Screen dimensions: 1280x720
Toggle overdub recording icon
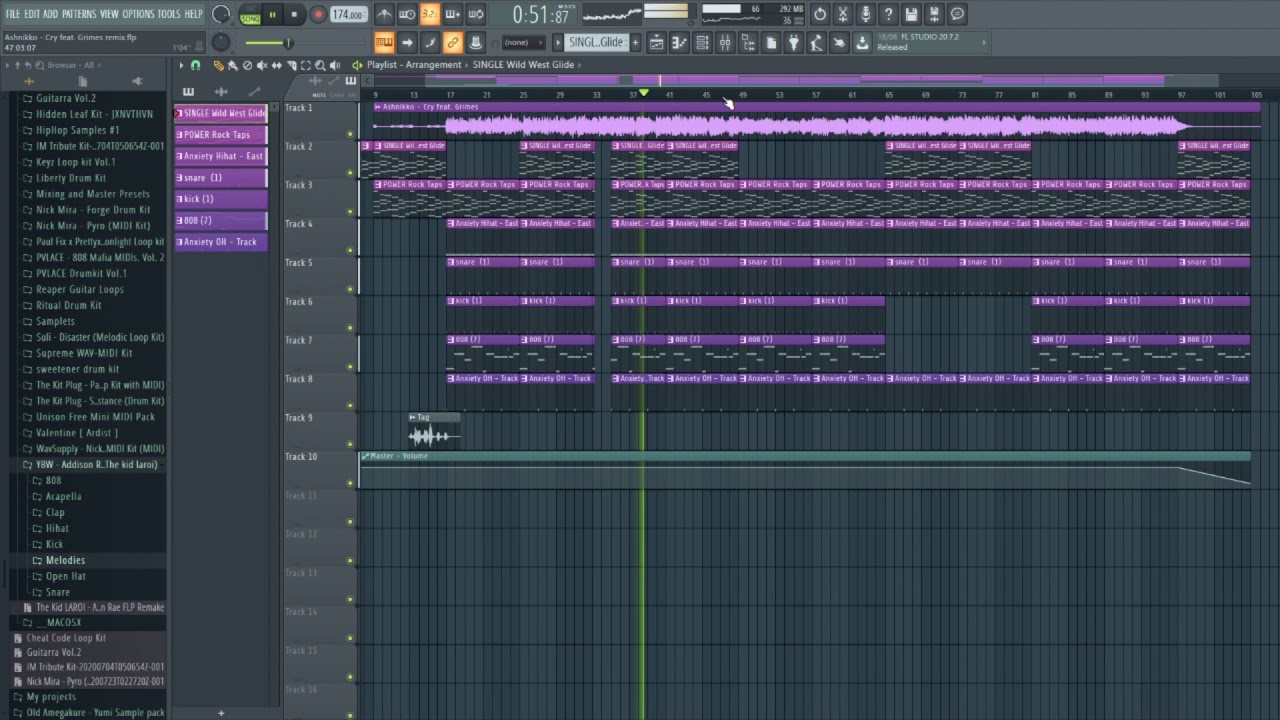[x=453, y=14]
